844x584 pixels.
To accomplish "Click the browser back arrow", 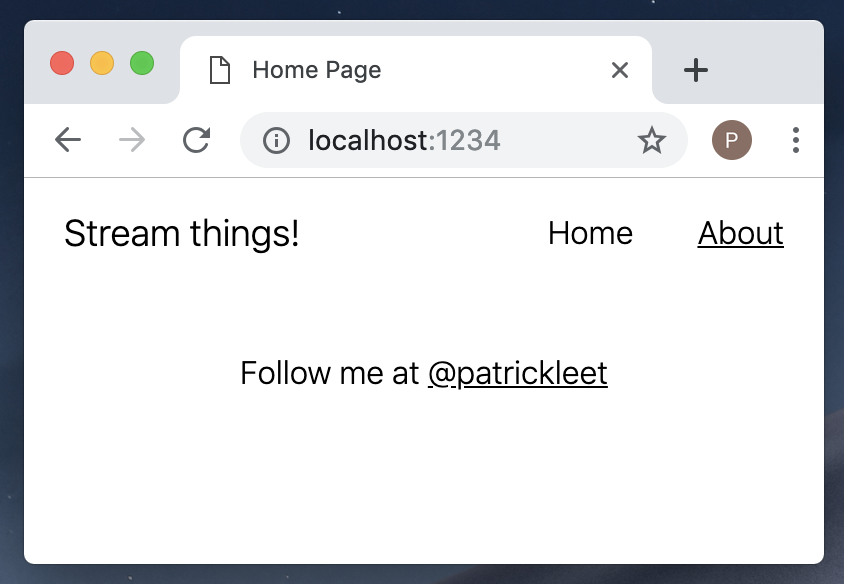I will coord(68,140).
